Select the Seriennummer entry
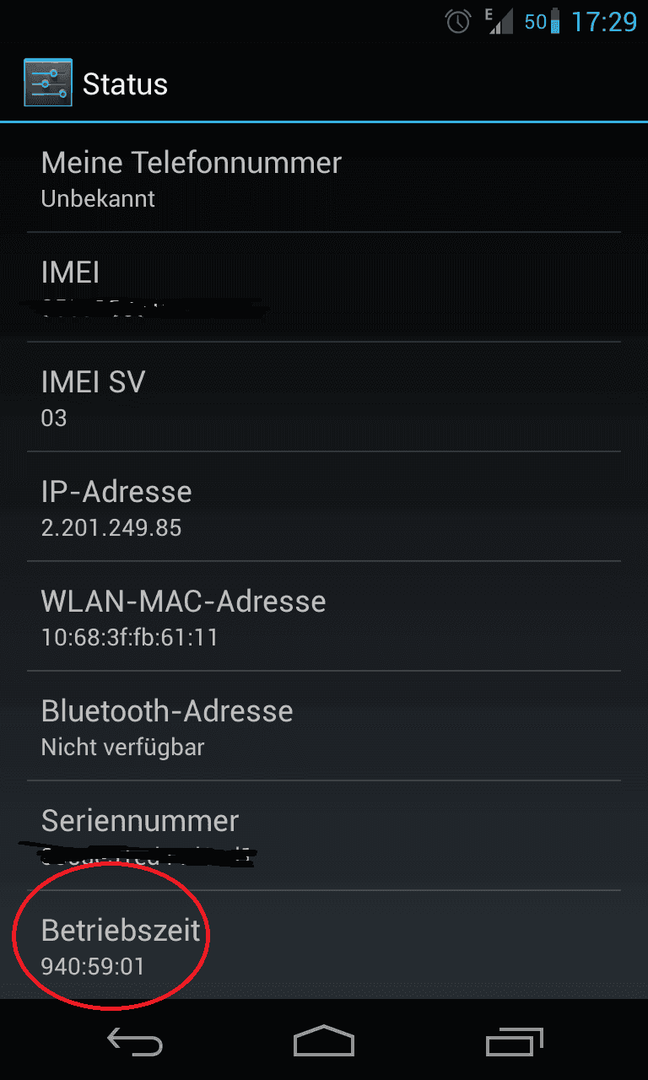Viewport: 648px width, 1080px height. (x=324, y=835)
